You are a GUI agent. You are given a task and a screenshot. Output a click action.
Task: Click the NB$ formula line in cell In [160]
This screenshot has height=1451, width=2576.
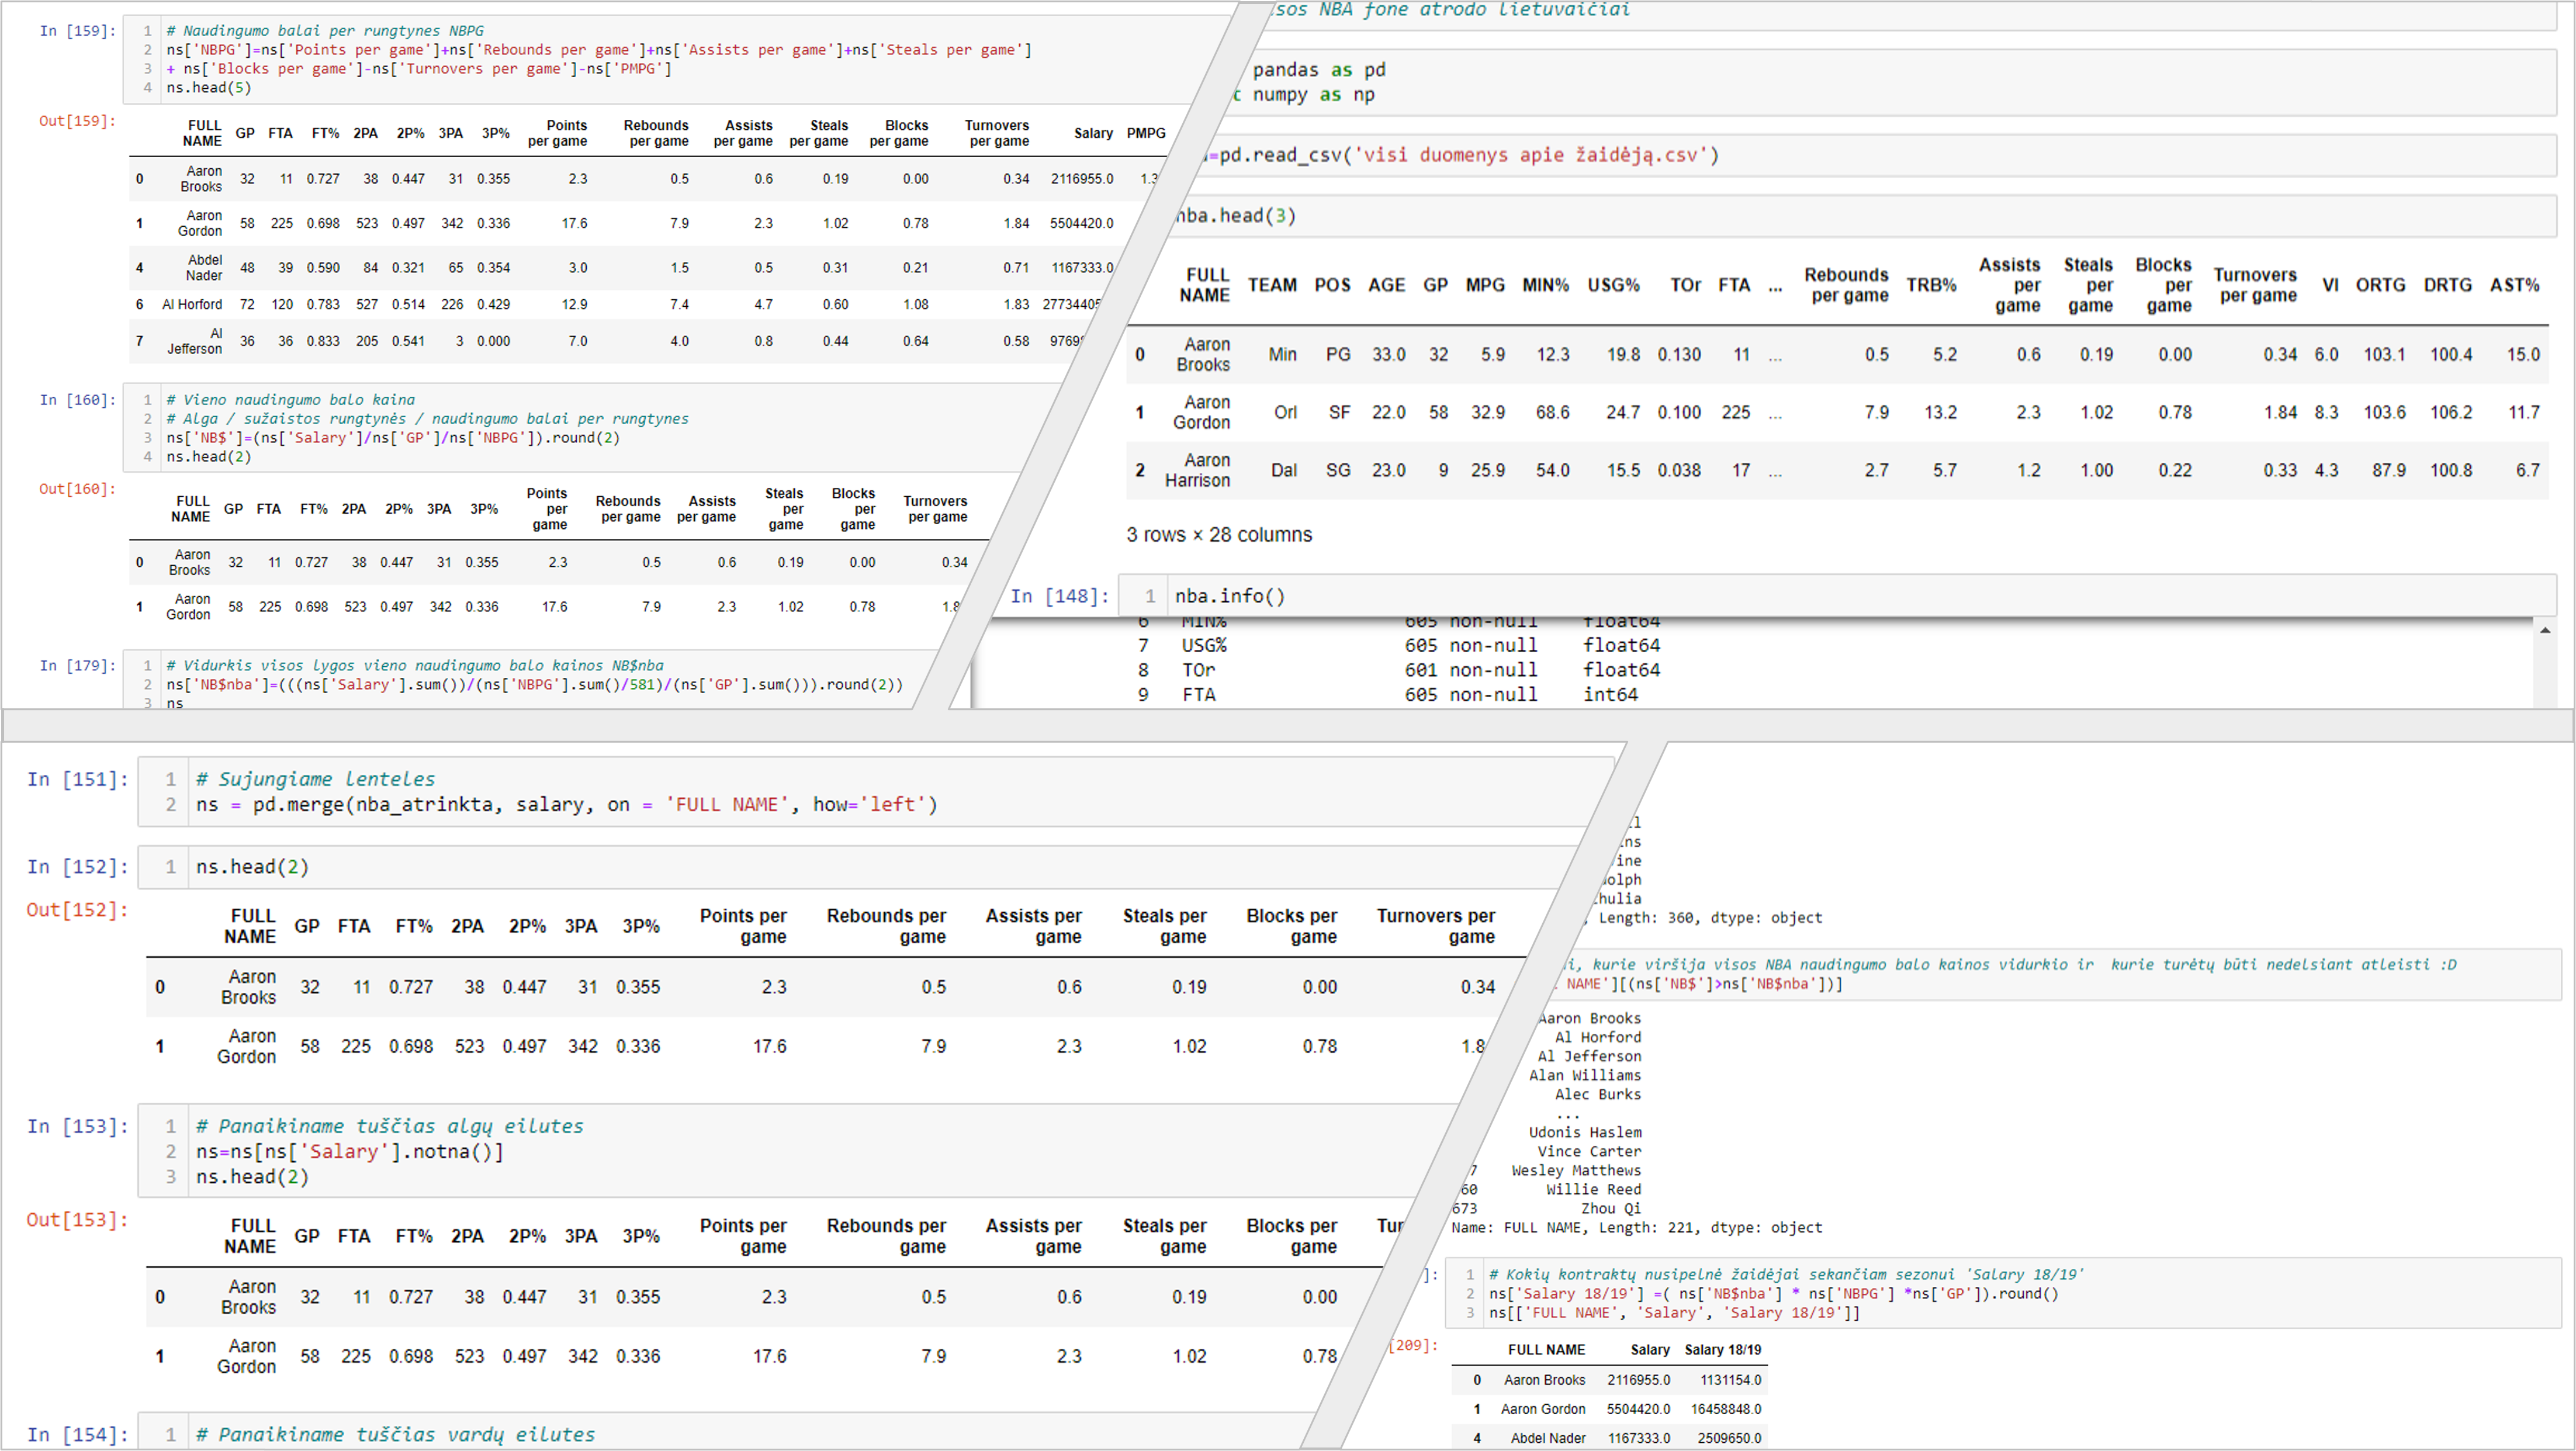tap(393, 438)
